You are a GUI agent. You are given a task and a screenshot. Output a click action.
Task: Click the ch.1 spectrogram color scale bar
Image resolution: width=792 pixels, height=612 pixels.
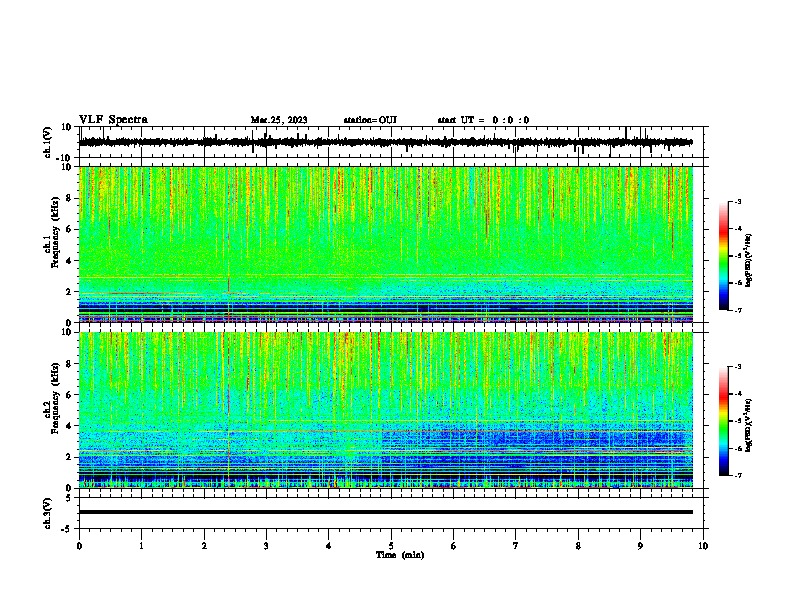(x=723, y=256)
